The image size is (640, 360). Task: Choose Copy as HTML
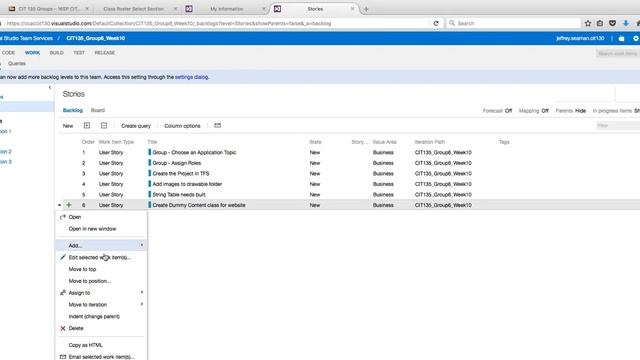pos(85,345)
